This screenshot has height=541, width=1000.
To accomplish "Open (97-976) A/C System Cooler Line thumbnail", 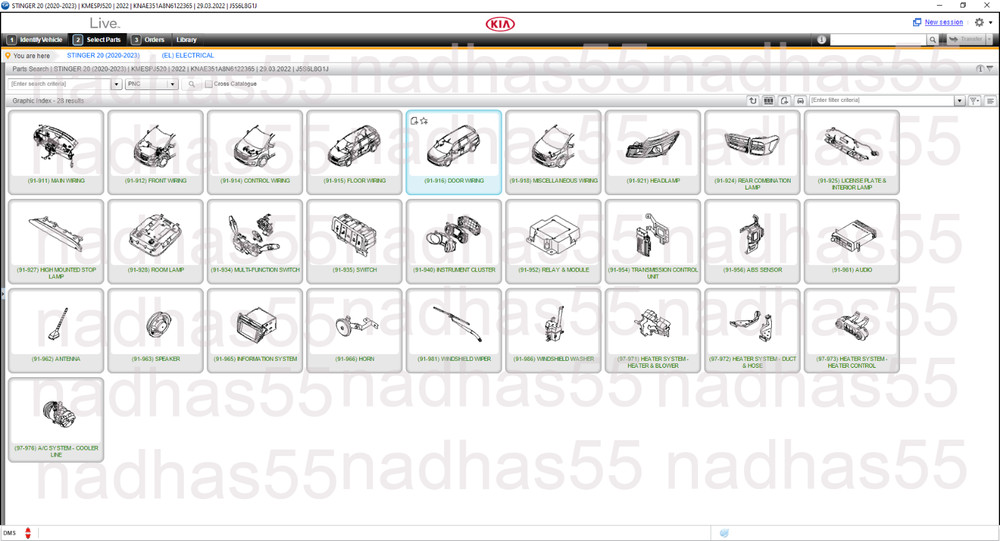I will (56, 420).
